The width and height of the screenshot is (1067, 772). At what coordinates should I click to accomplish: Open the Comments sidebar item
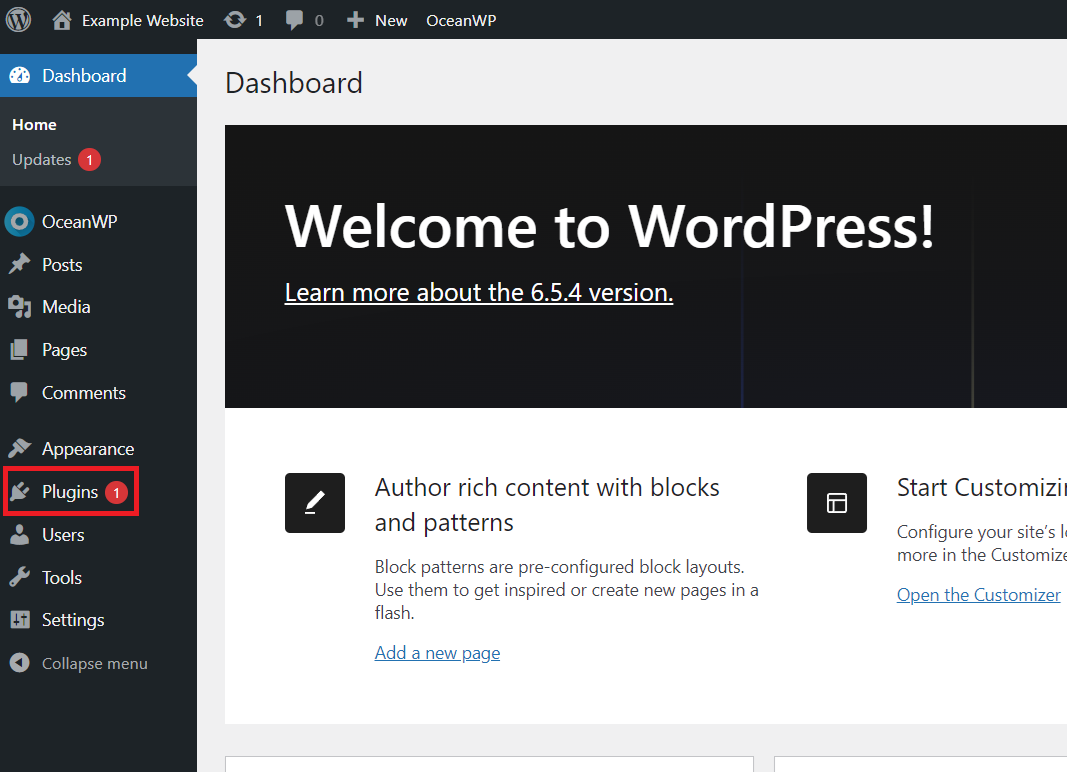coord(83,393)
